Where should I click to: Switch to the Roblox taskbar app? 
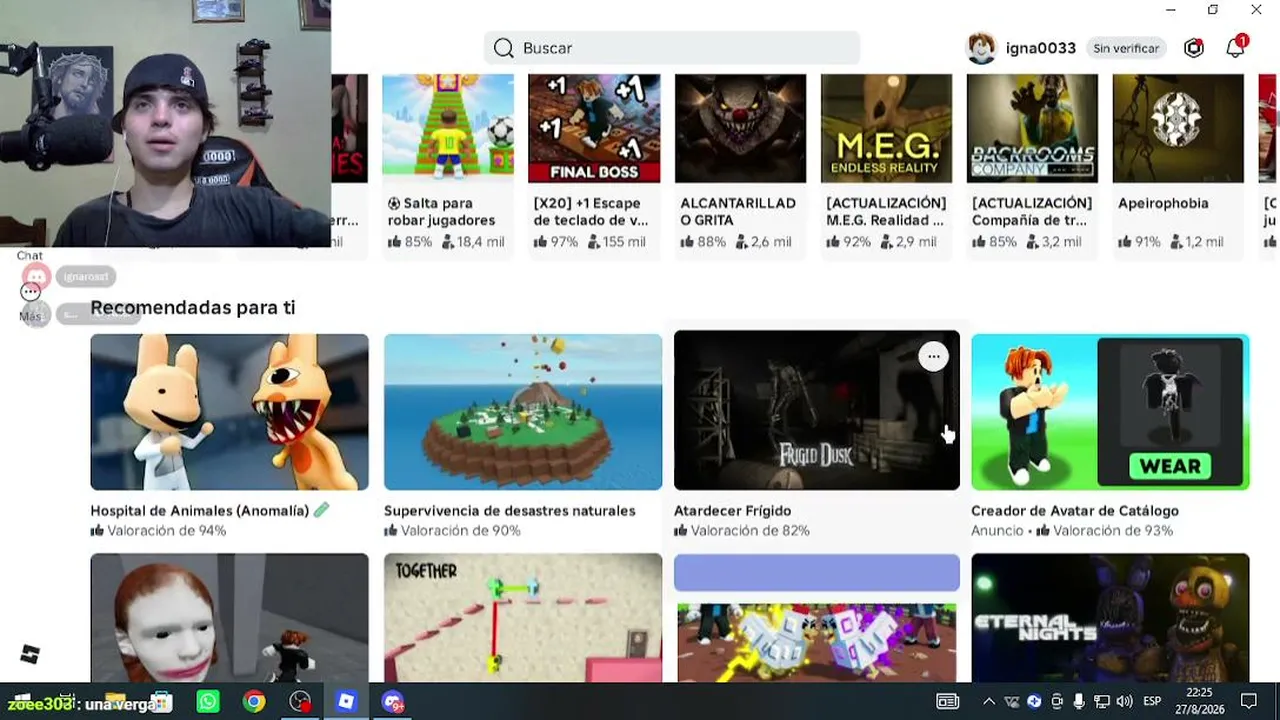click(x=346, y=702)
